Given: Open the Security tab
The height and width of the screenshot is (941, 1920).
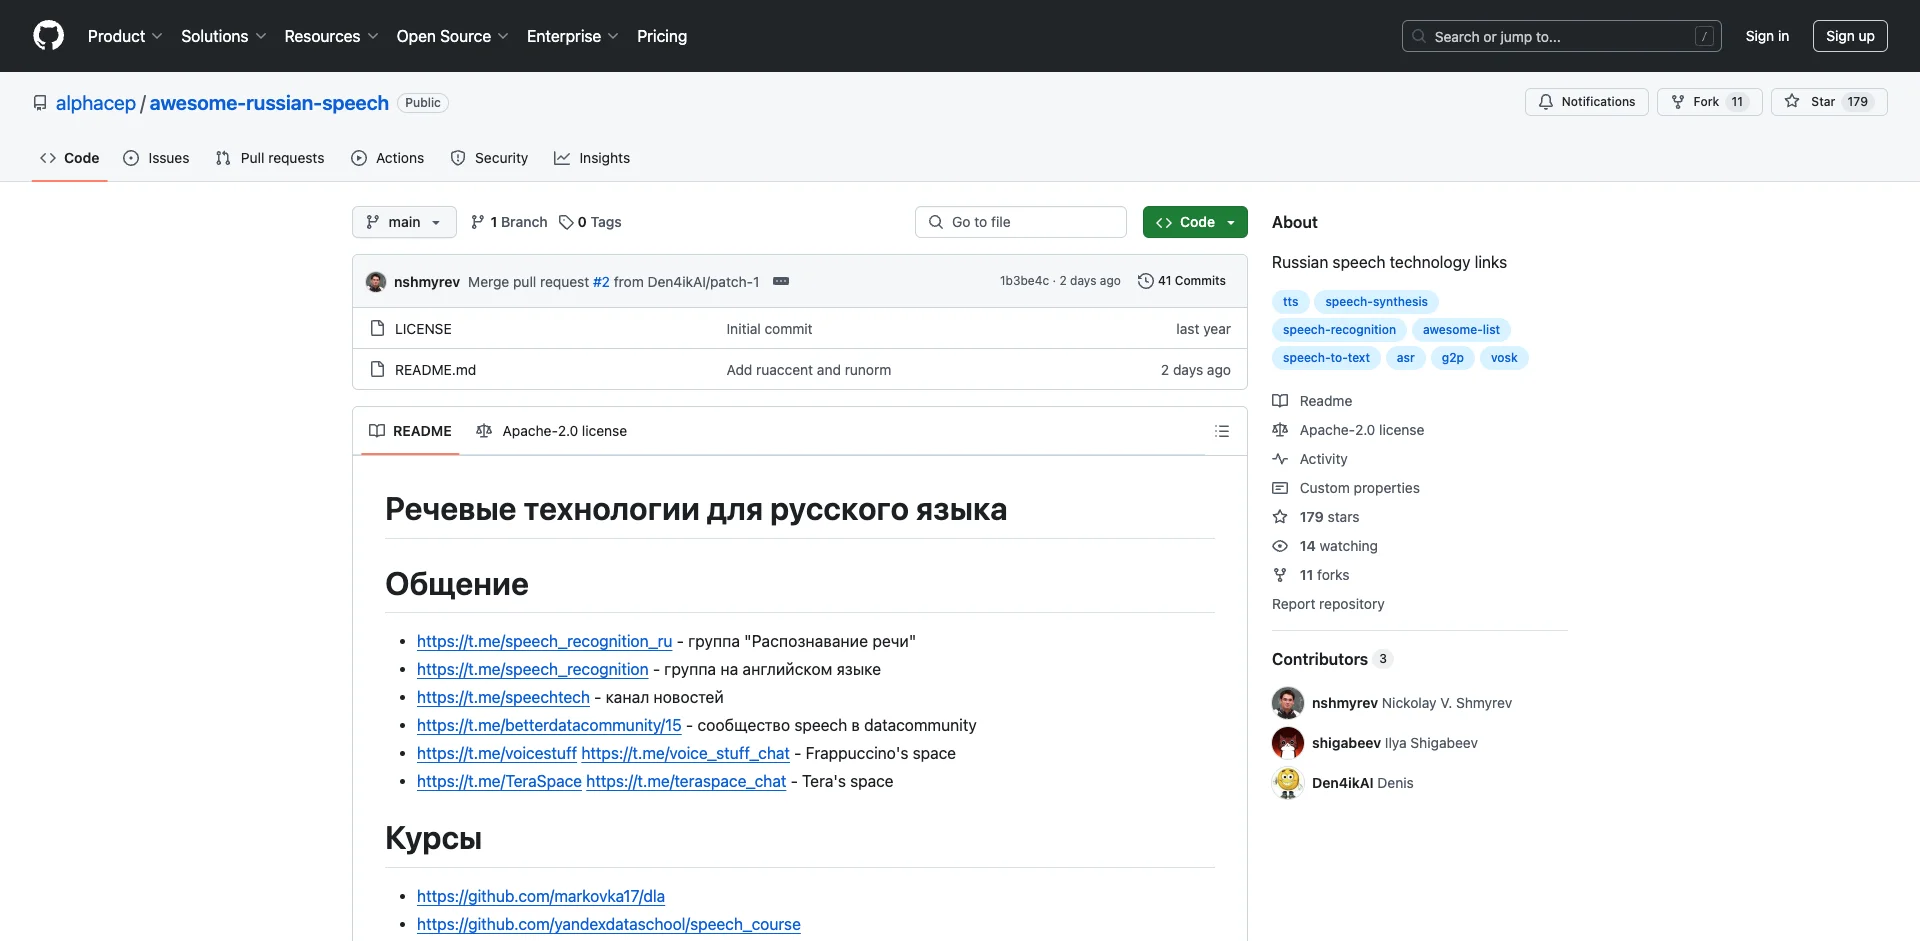Looking at the screenshot, I should point(489,158).
